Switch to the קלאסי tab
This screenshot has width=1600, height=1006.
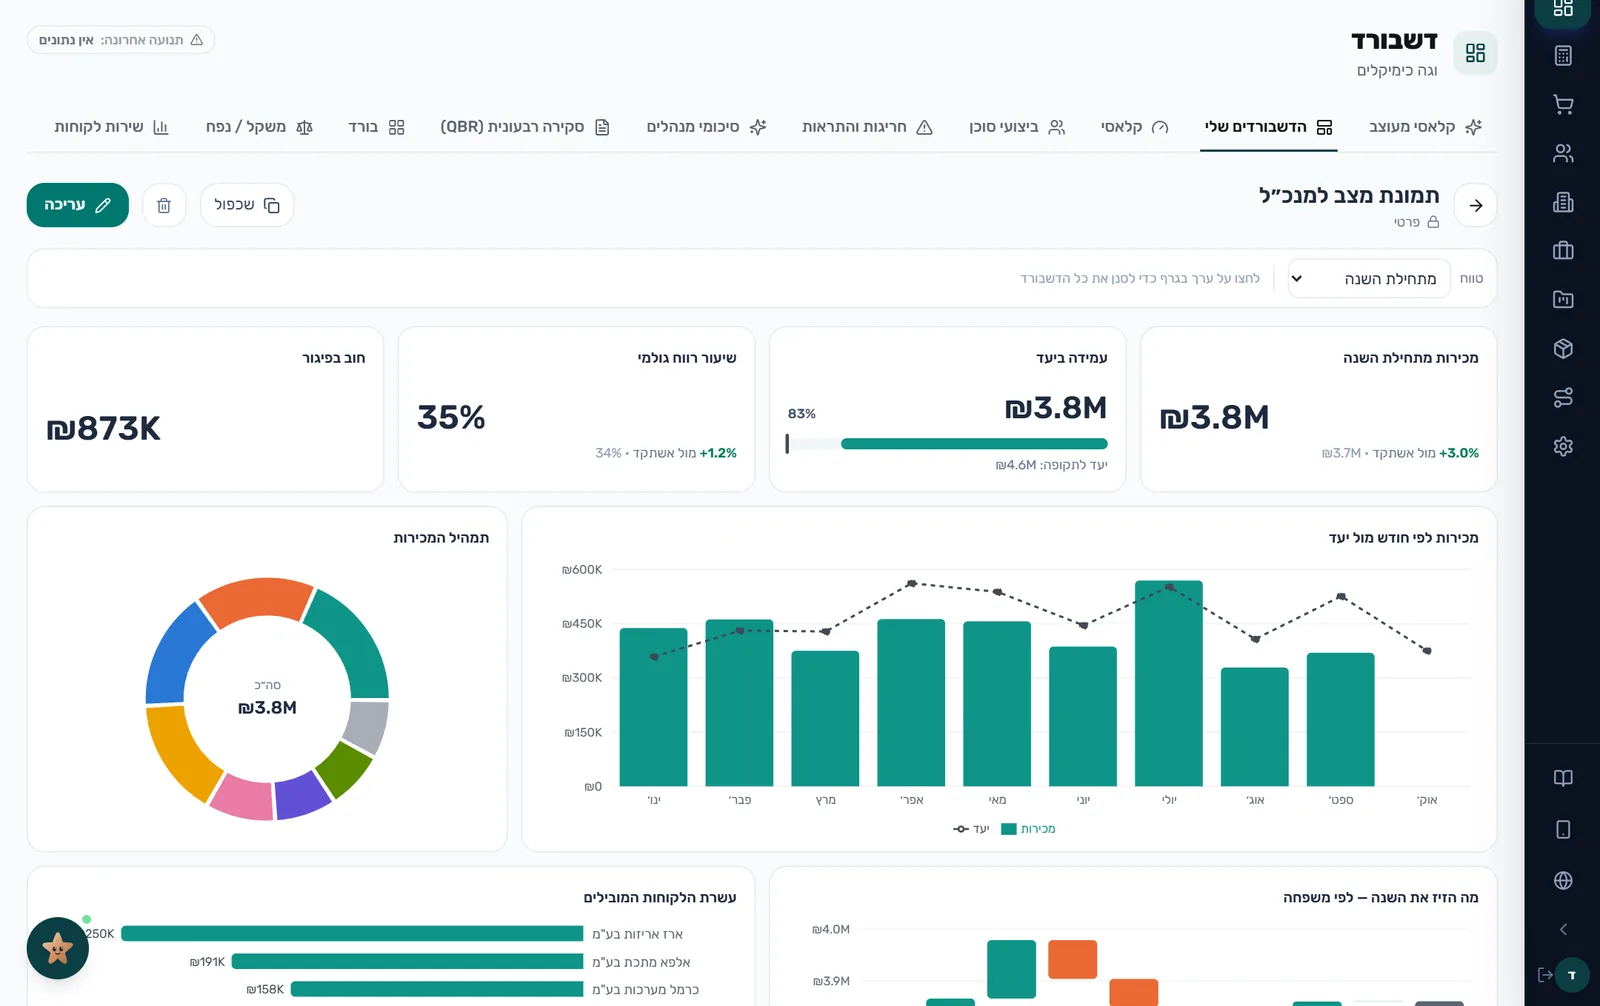(x=1134, y=127)
